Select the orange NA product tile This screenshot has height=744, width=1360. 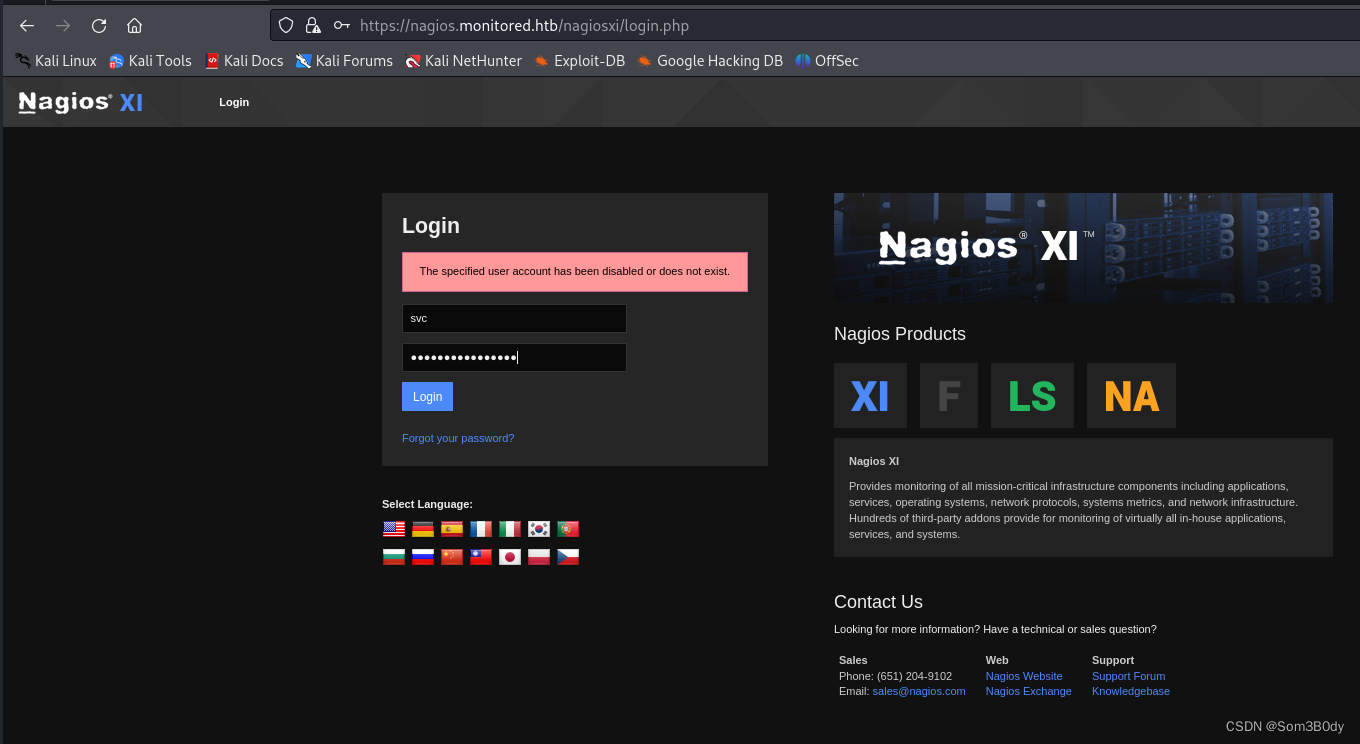(x=1131, y=396)
